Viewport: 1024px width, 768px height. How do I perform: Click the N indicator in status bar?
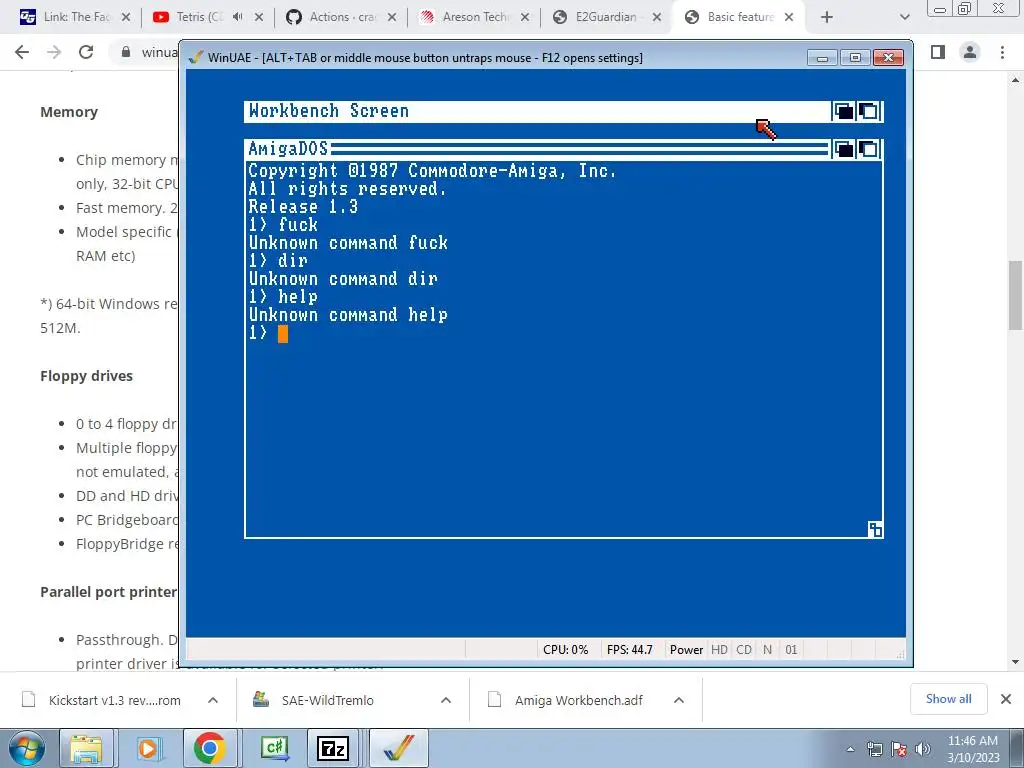[767, 650]
